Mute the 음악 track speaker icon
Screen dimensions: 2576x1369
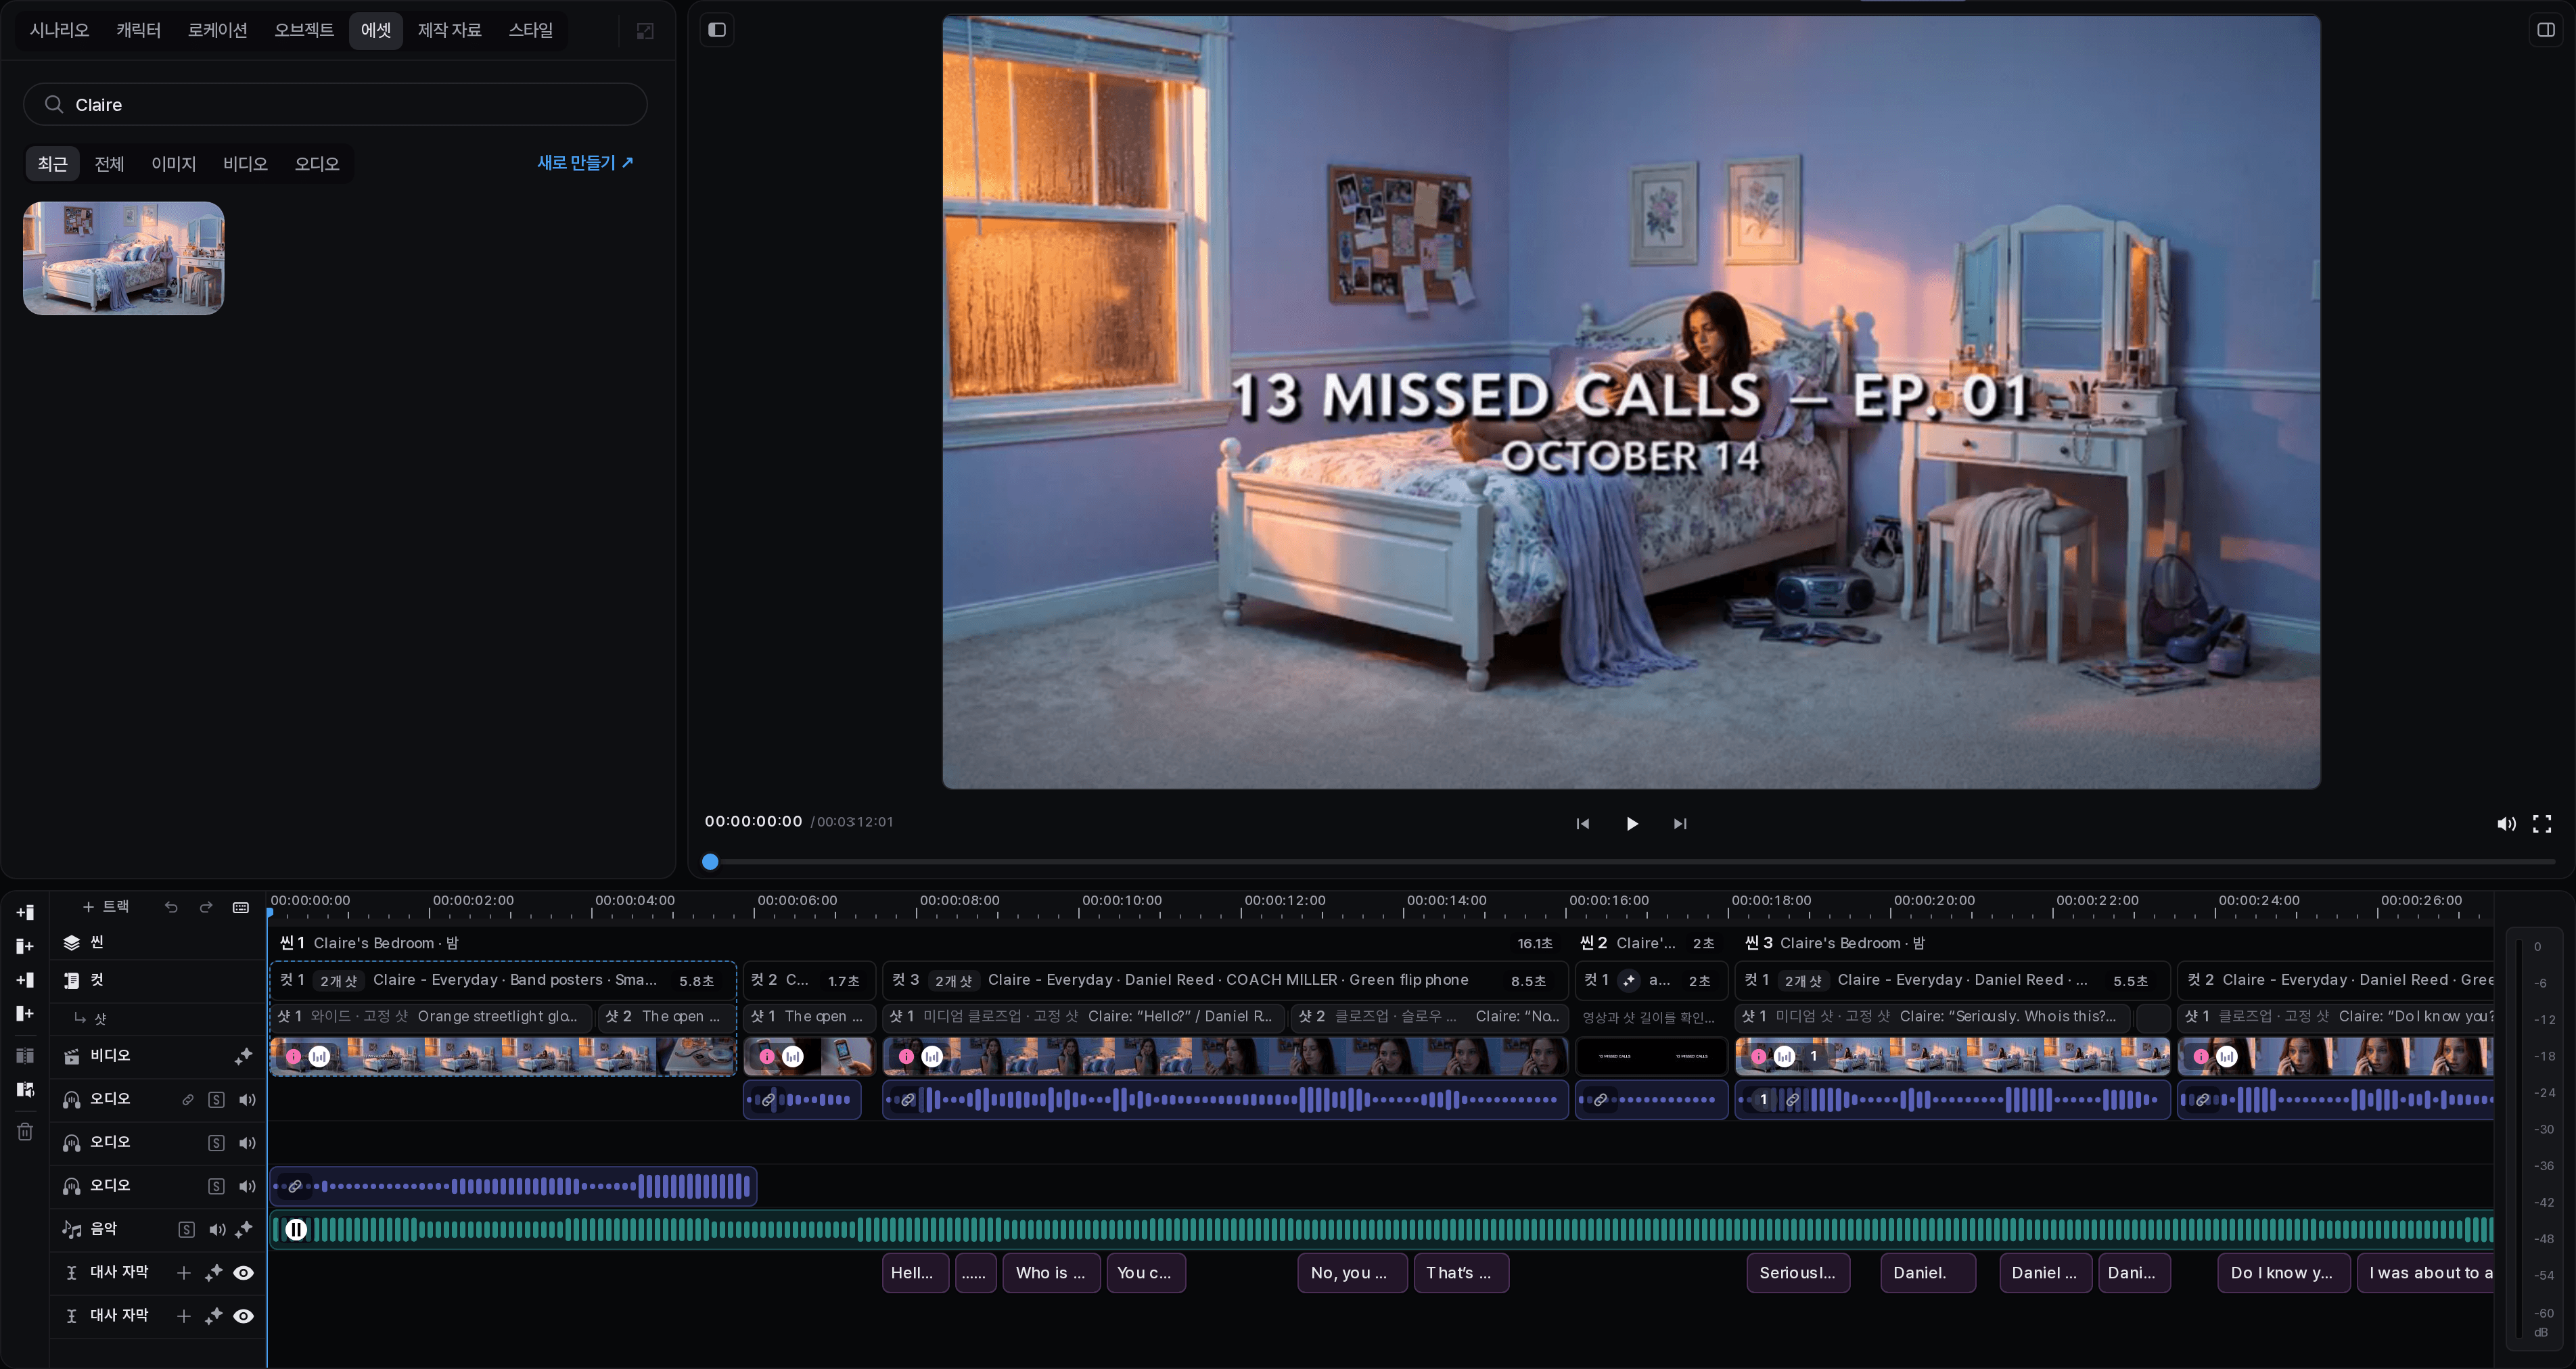click(x=216, y=1230)
